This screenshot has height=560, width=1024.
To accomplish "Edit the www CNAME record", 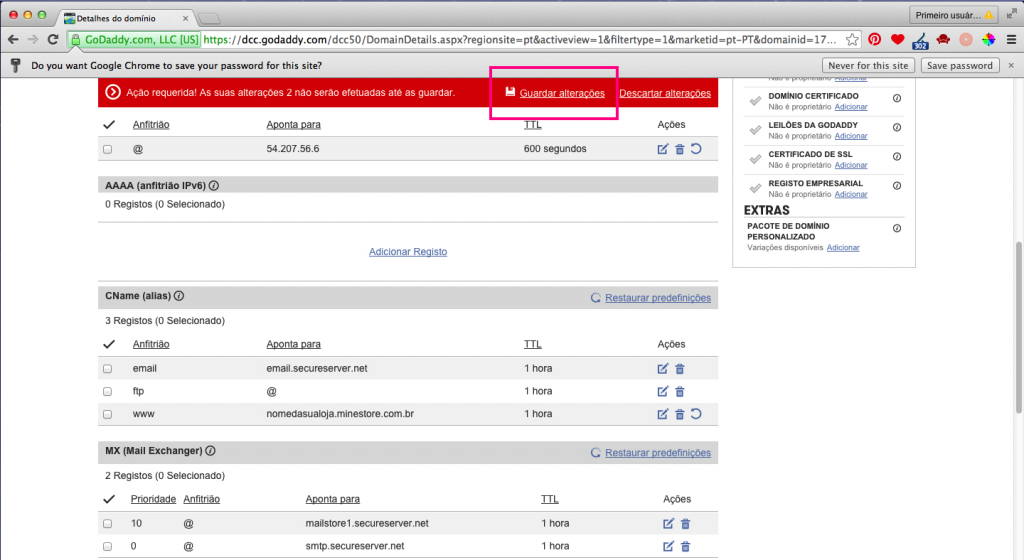I will point(663,414).
